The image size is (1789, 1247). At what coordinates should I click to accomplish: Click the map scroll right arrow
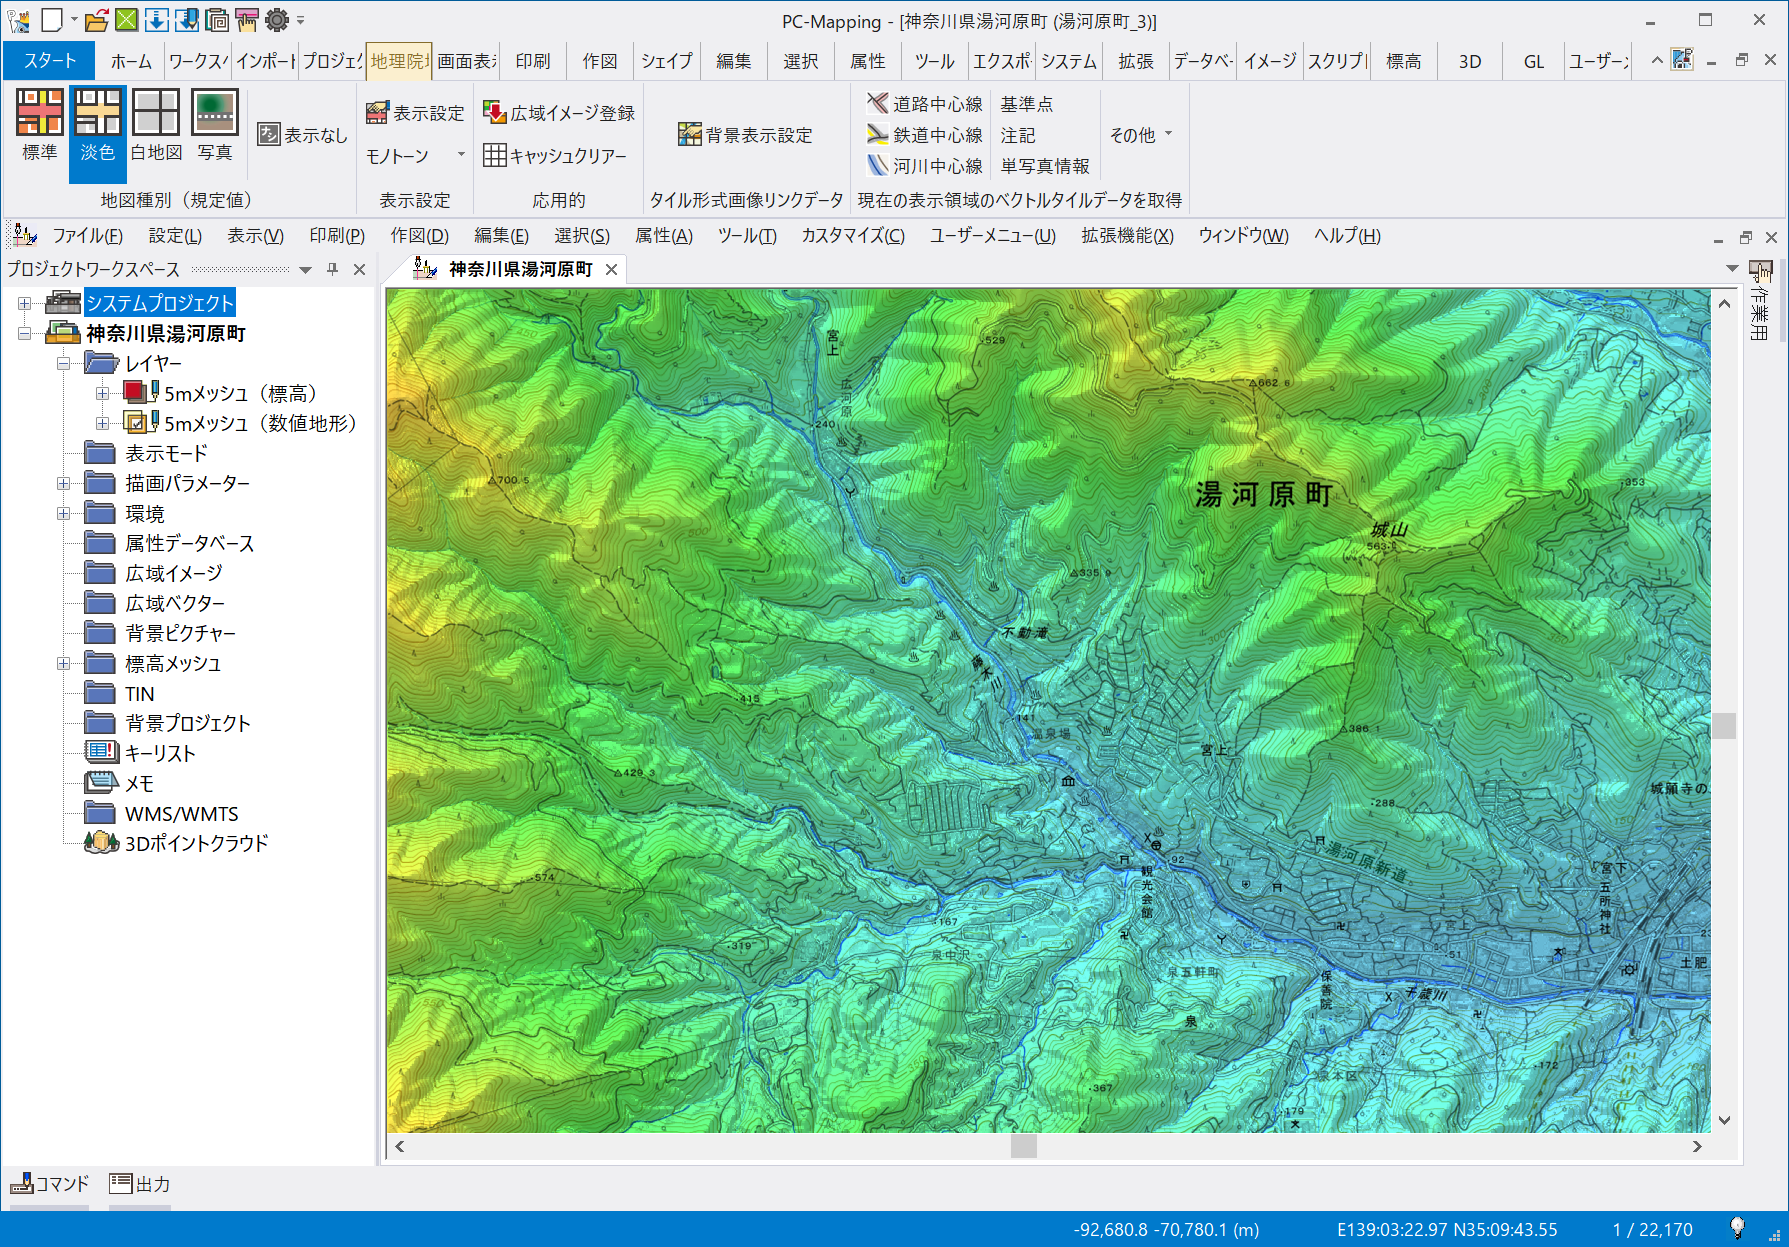pos(1696,1146)
